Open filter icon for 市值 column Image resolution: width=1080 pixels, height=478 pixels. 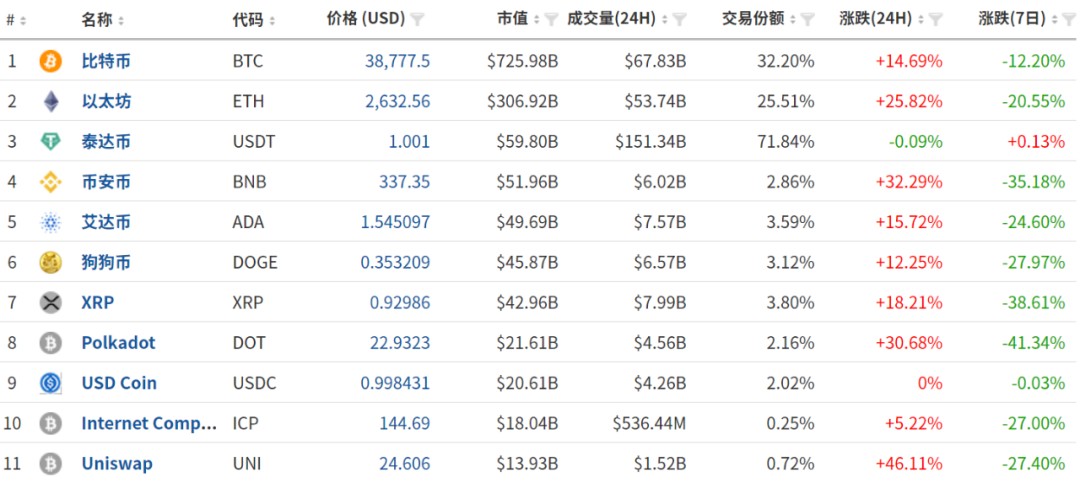pos(550,19)
